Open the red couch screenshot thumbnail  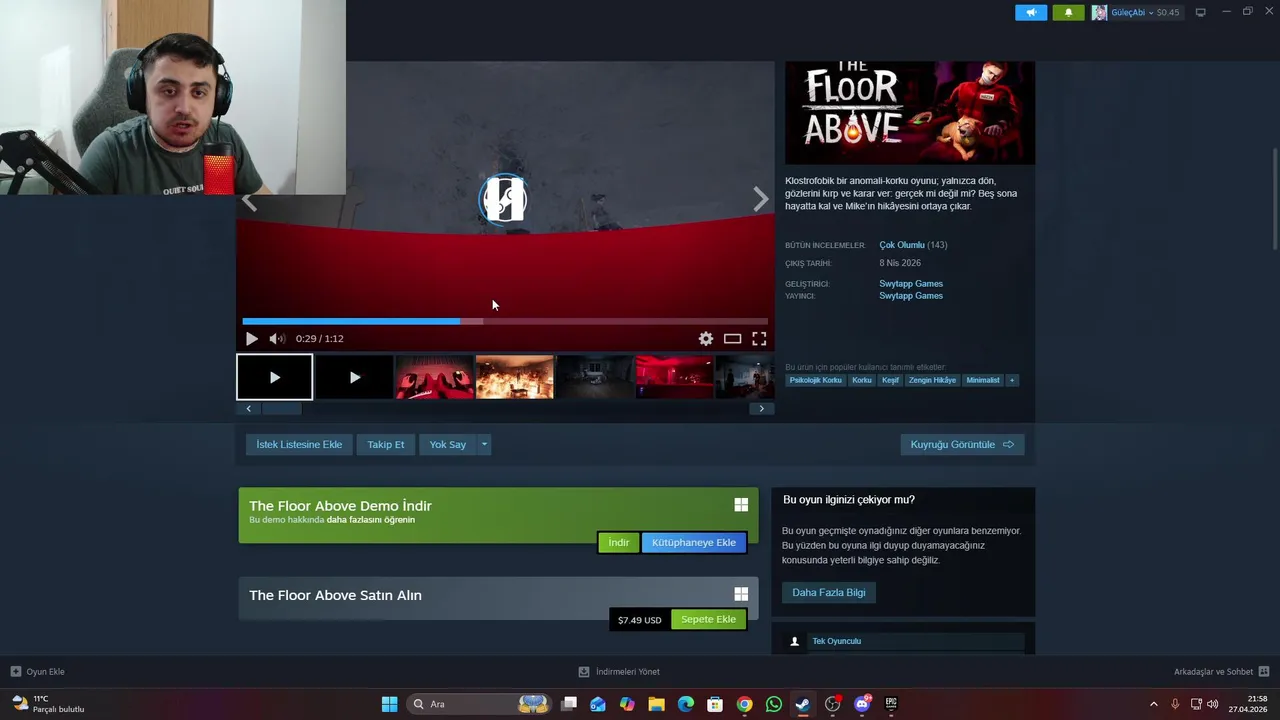click(434, 377)
